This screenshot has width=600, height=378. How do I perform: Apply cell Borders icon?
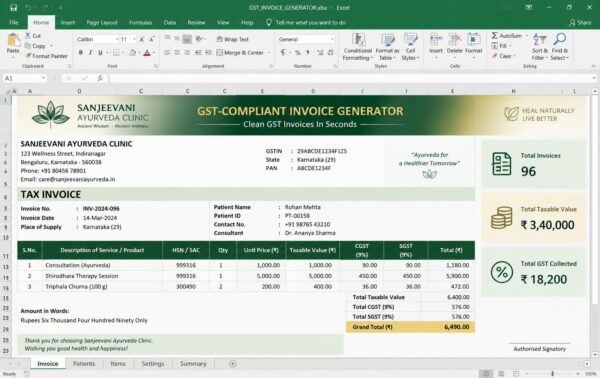[116, 52]
